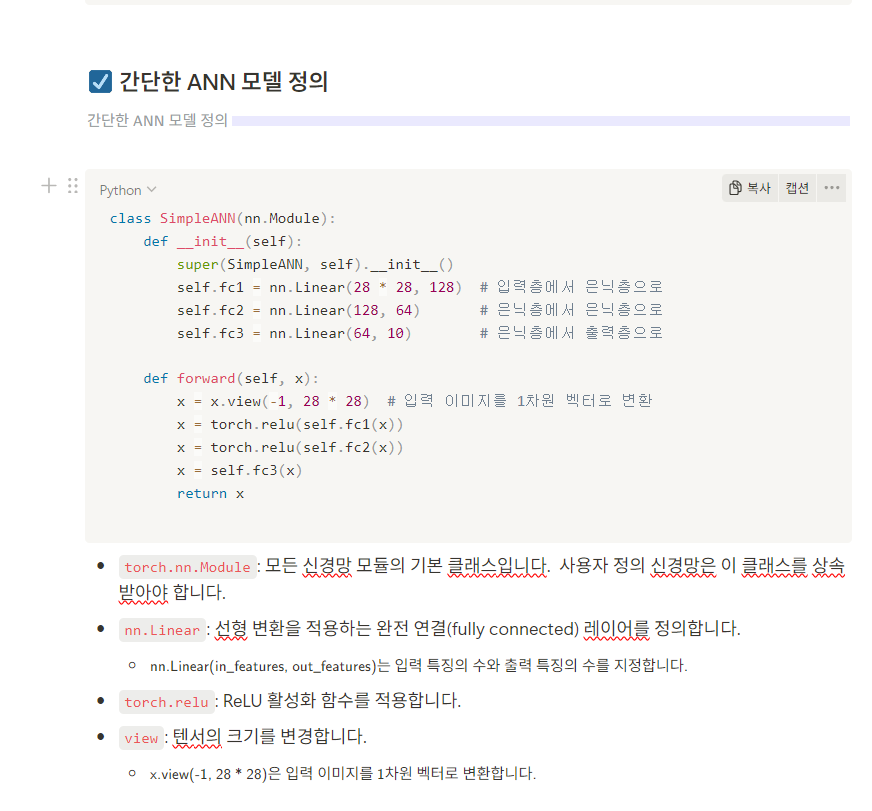Click the comment # 은닉층에서 출력층으로

pyautogui.click(x=571, y=333)
